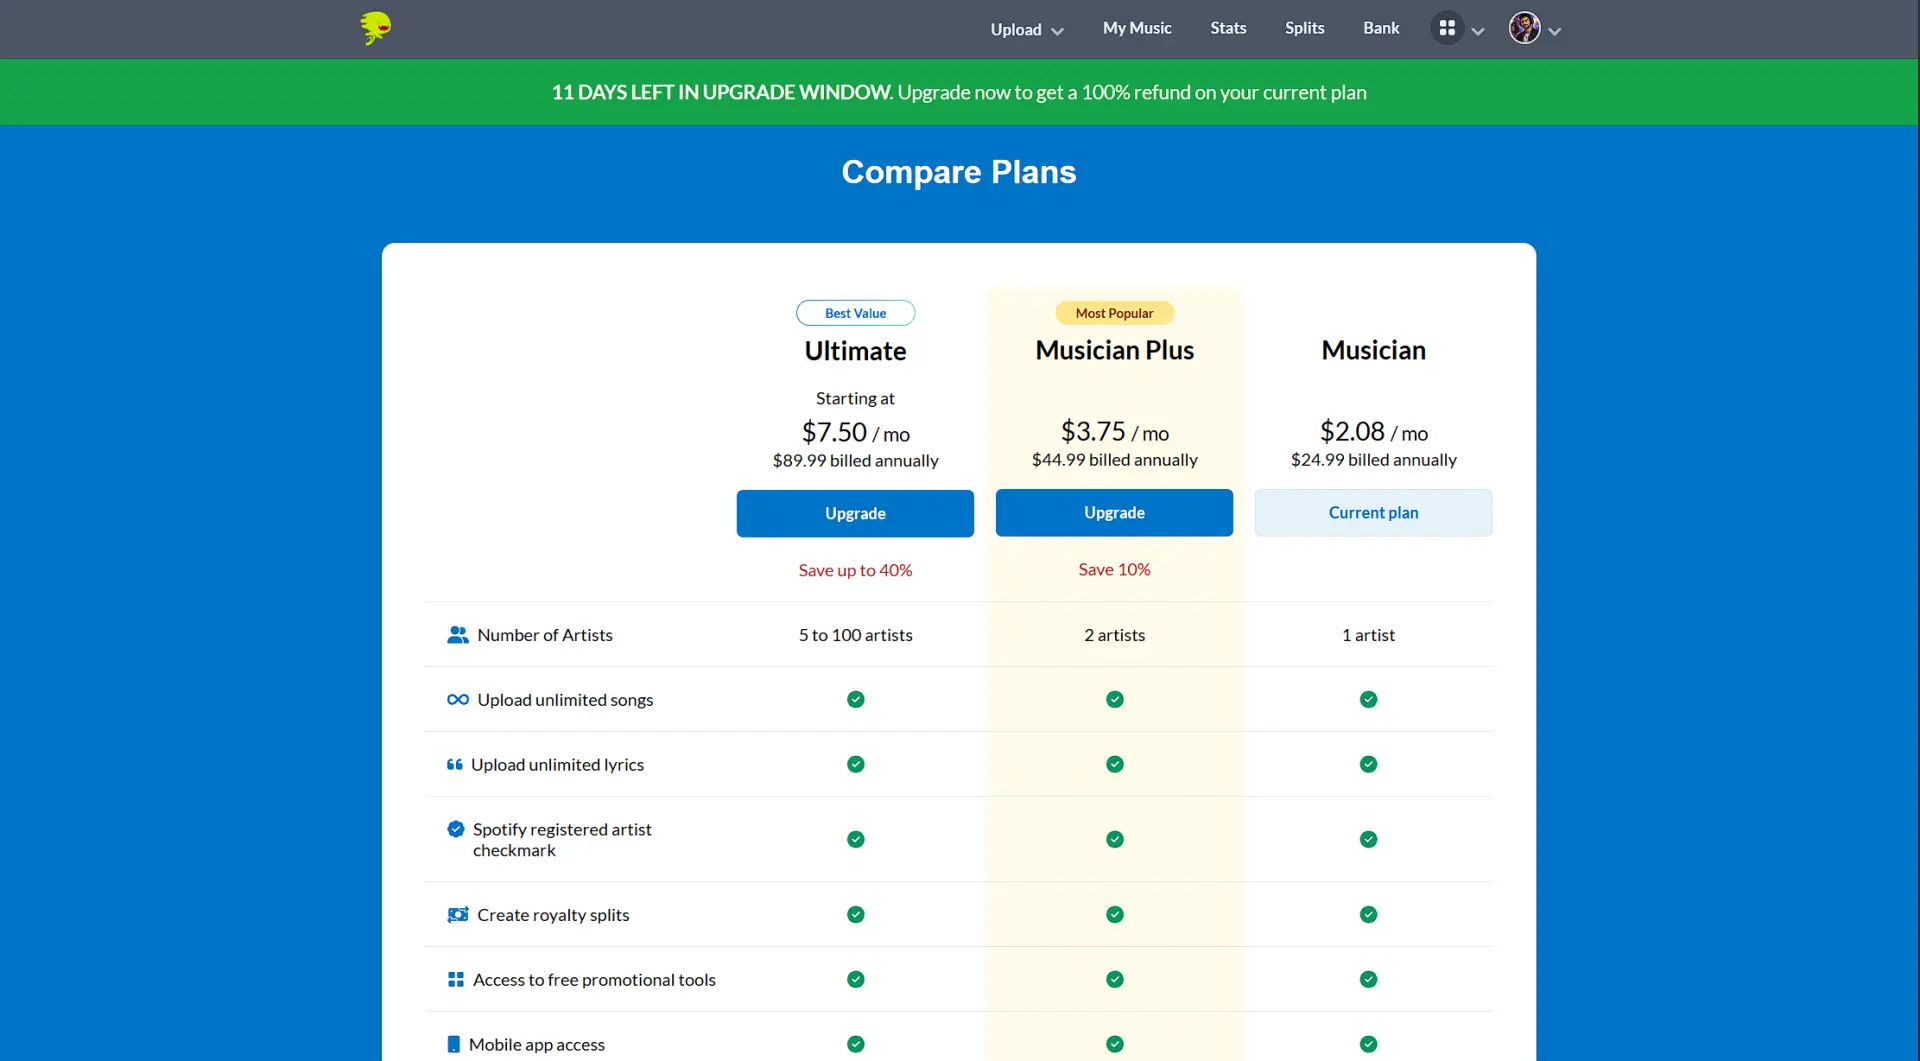Click the Musician Plus plan title
The image size is (1920, 1061).
pyautogui.click(x=1115, y=350)
